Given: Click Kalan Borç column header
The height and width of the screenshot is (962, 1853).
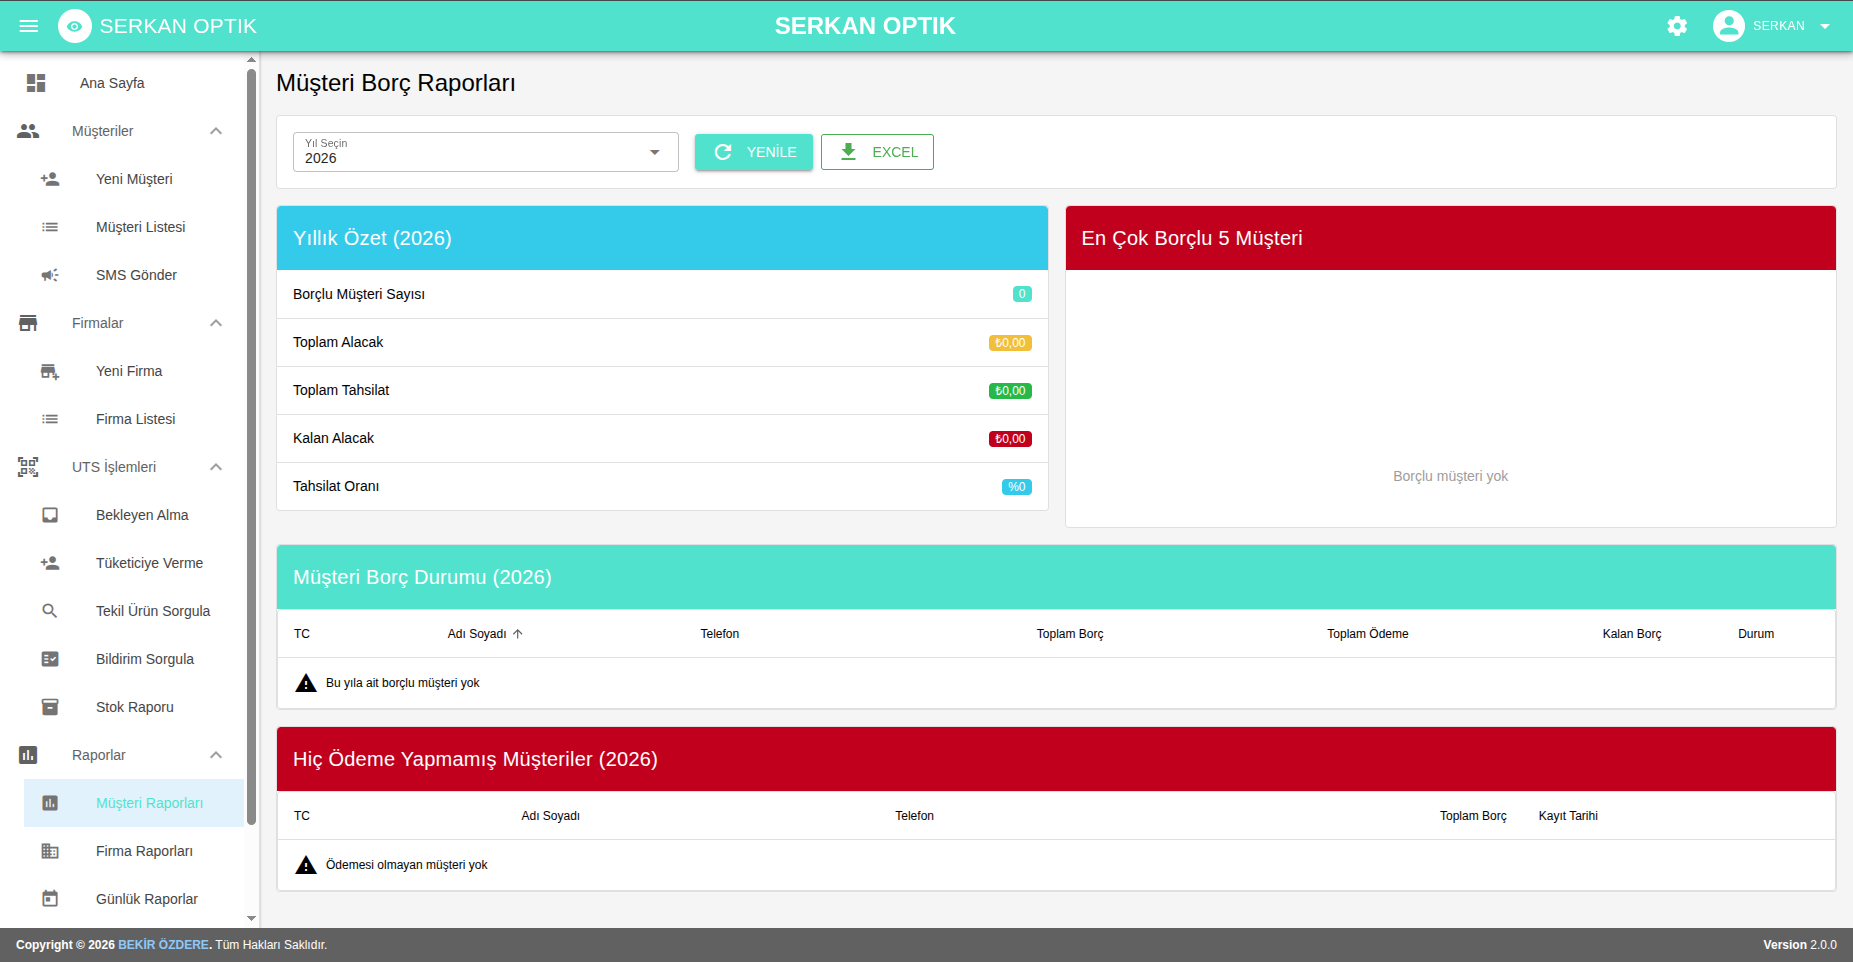Looking at the screenshot, I should [x=1632, y=634].
